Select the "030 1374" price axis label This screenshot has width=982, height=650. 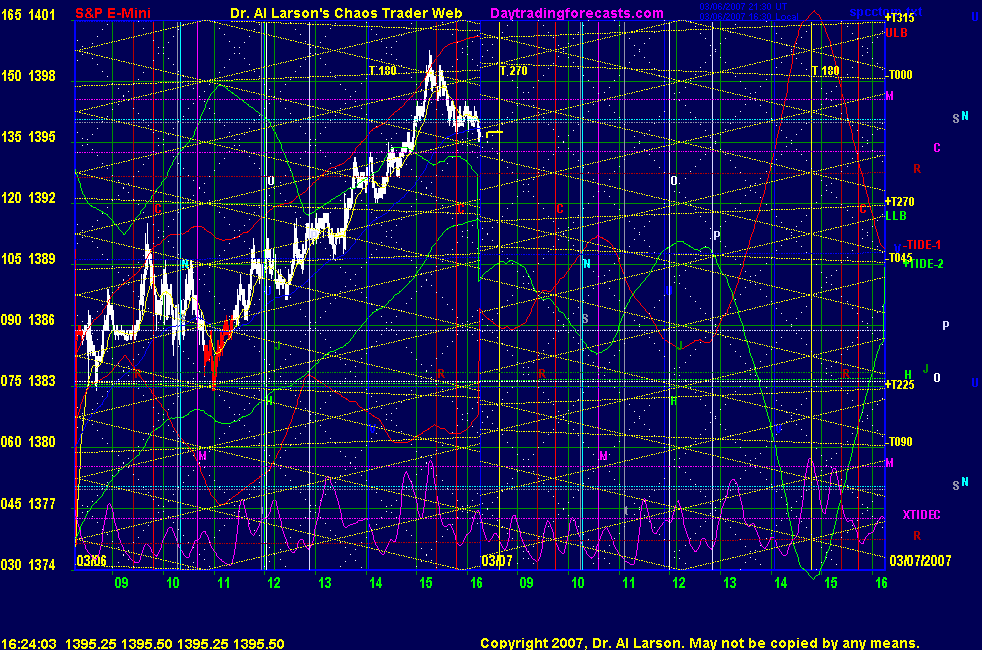coord(28,565)
